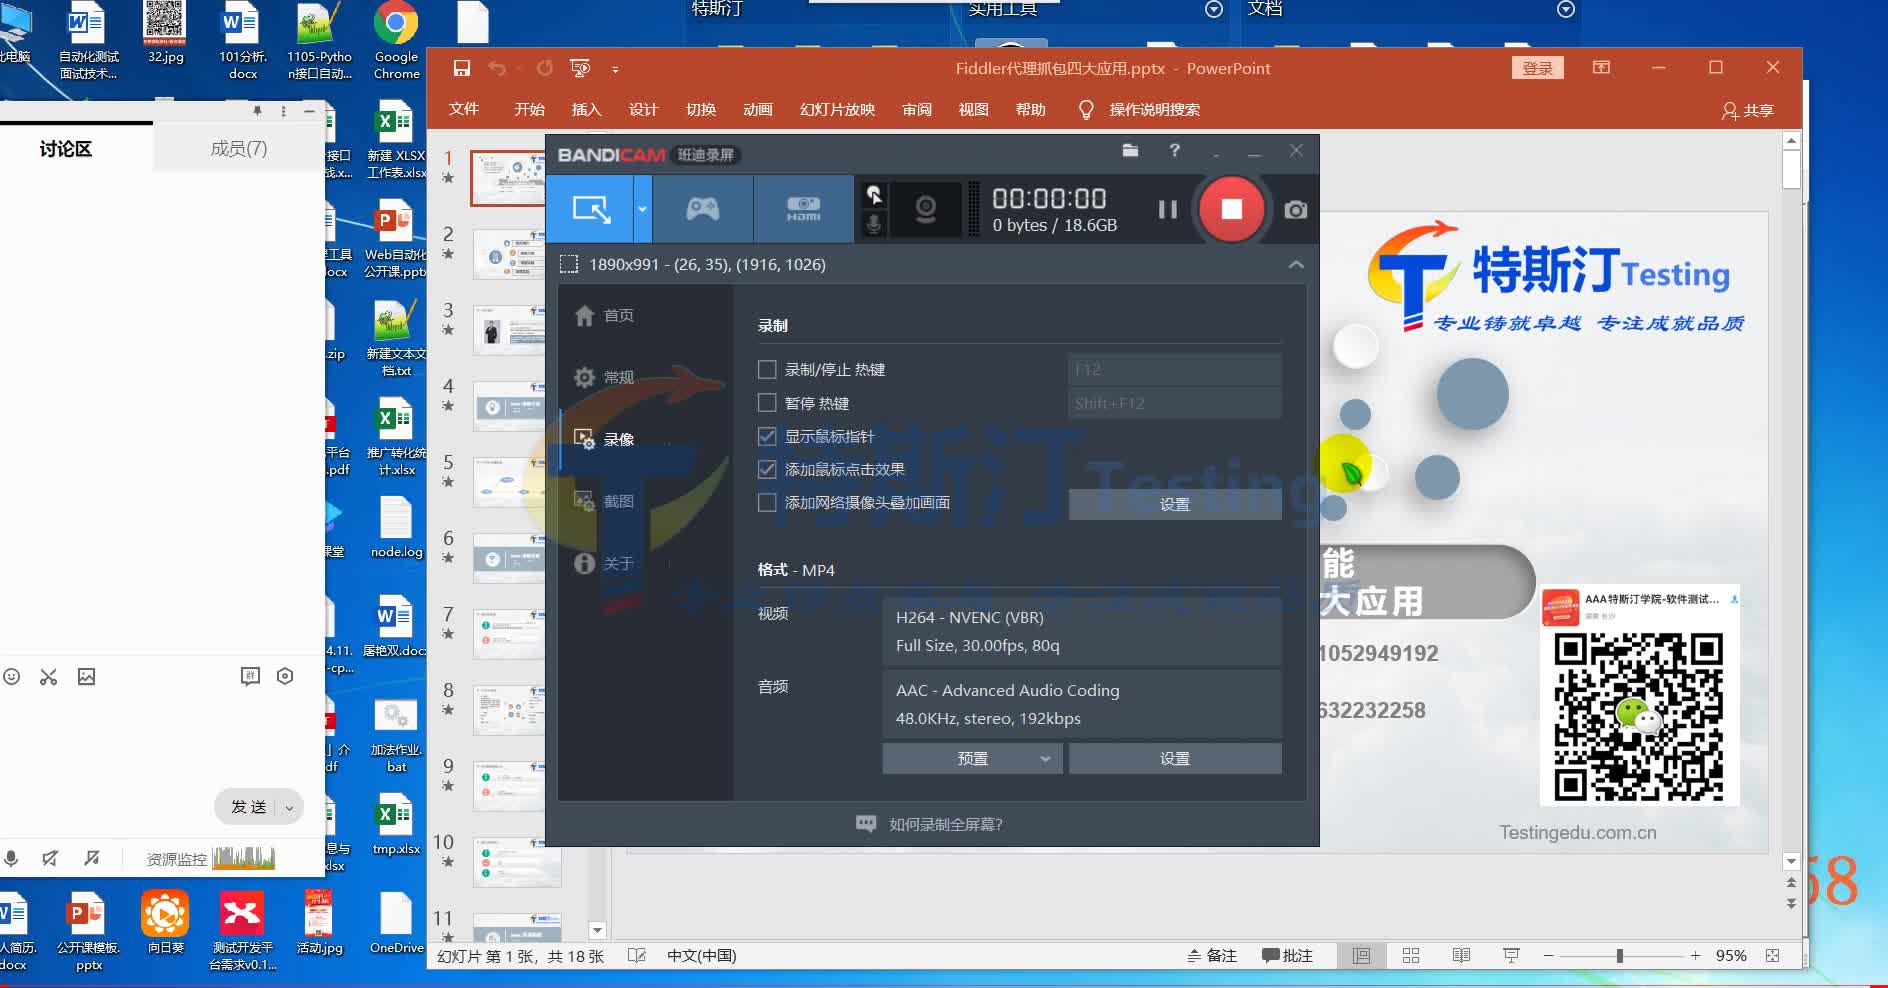Toggle microphone icon in chat panel
This screenshot has width=1888, height=988.
[x=11, y=858]
